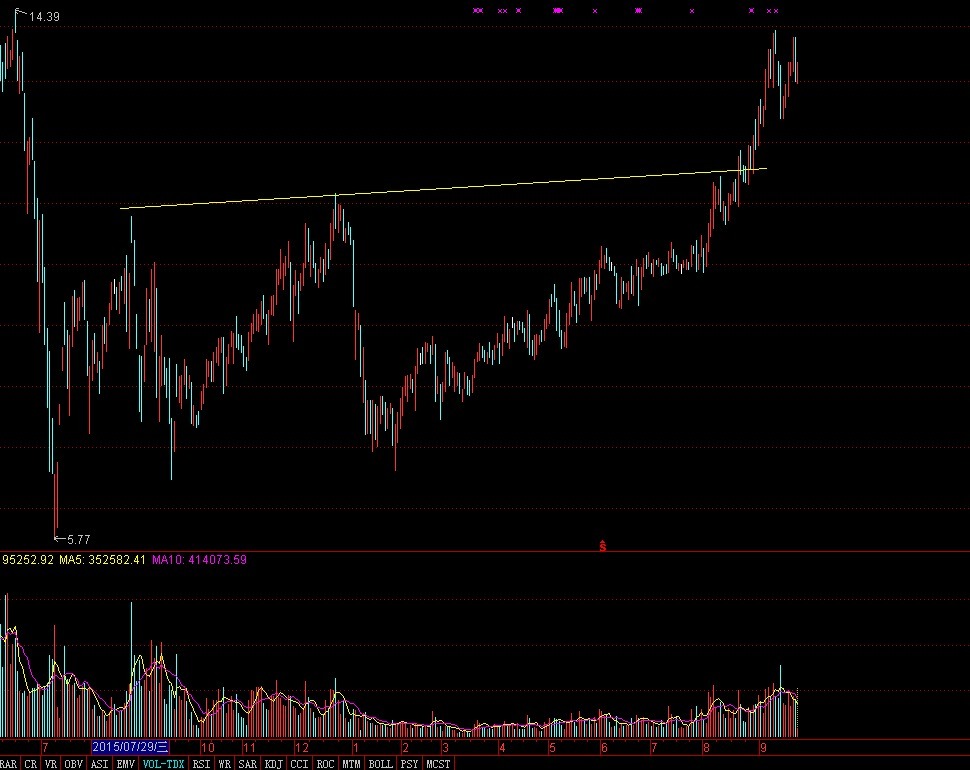Click month label 5 on the time axis
Image resolution: width=970 pixels, height=770 pixels.
point(552,747)
